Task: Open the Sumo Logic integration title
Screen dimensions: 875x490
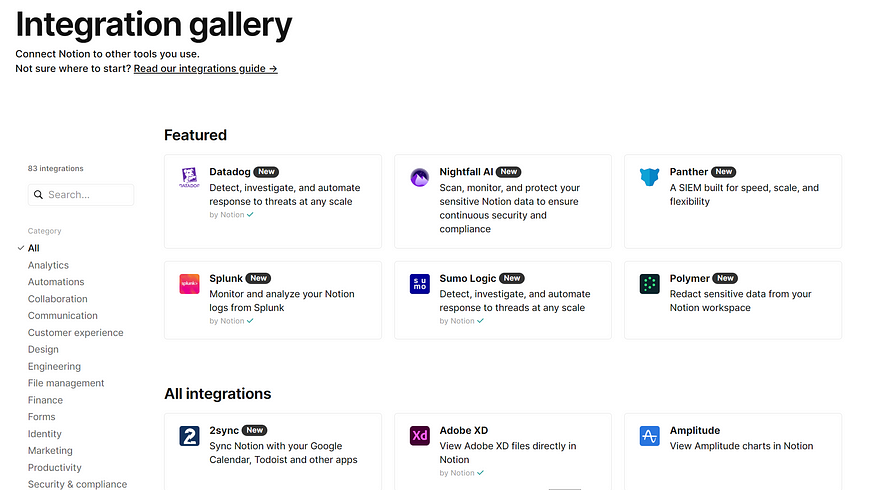Action: 467,278
